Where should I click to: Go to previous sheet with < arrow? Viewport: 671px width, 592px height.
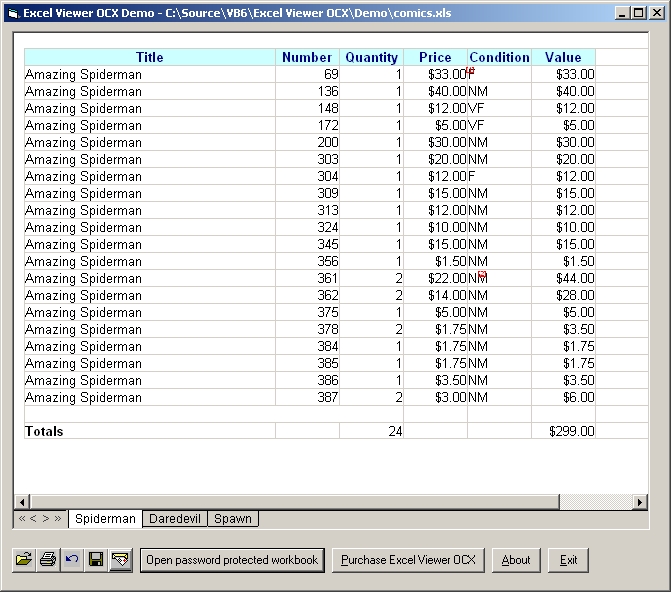(x=33, y=518)
